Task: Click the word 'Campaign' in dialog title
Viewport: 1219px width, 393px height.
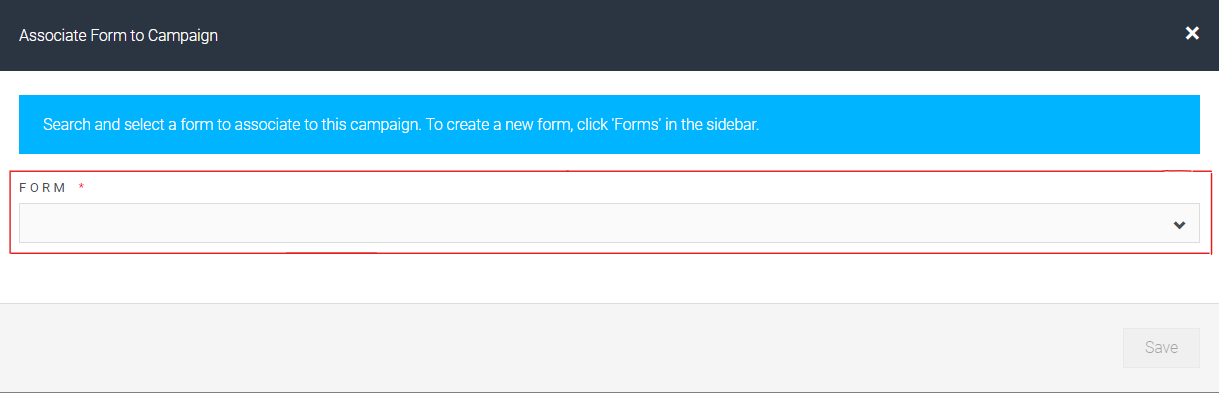Action: pyautogui.click(x=184, y=35)
